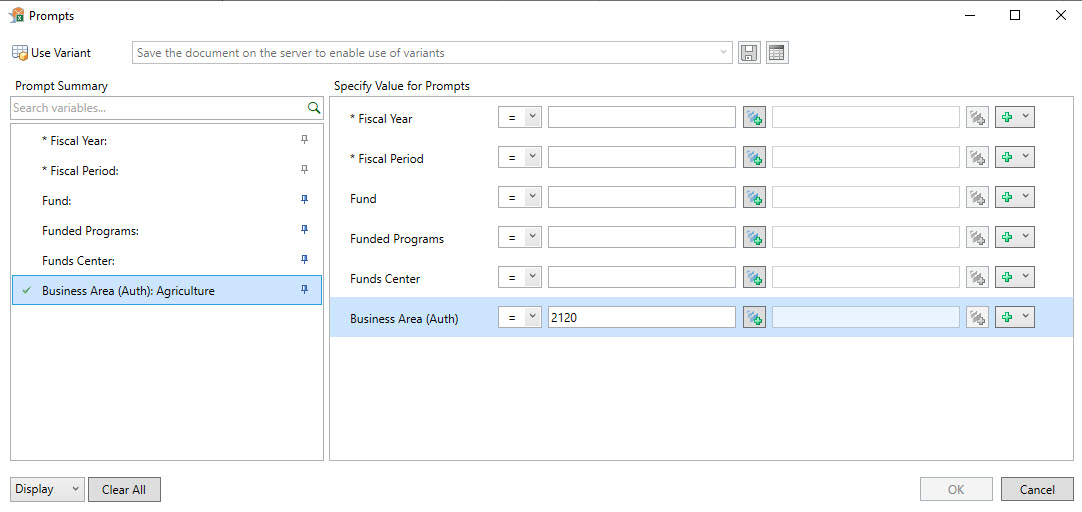Image resolution: width=1082 pixels, height=512 pixels.
Task: Click the disabled upper value help in the Funds Center row
Action: pos(977,278)
